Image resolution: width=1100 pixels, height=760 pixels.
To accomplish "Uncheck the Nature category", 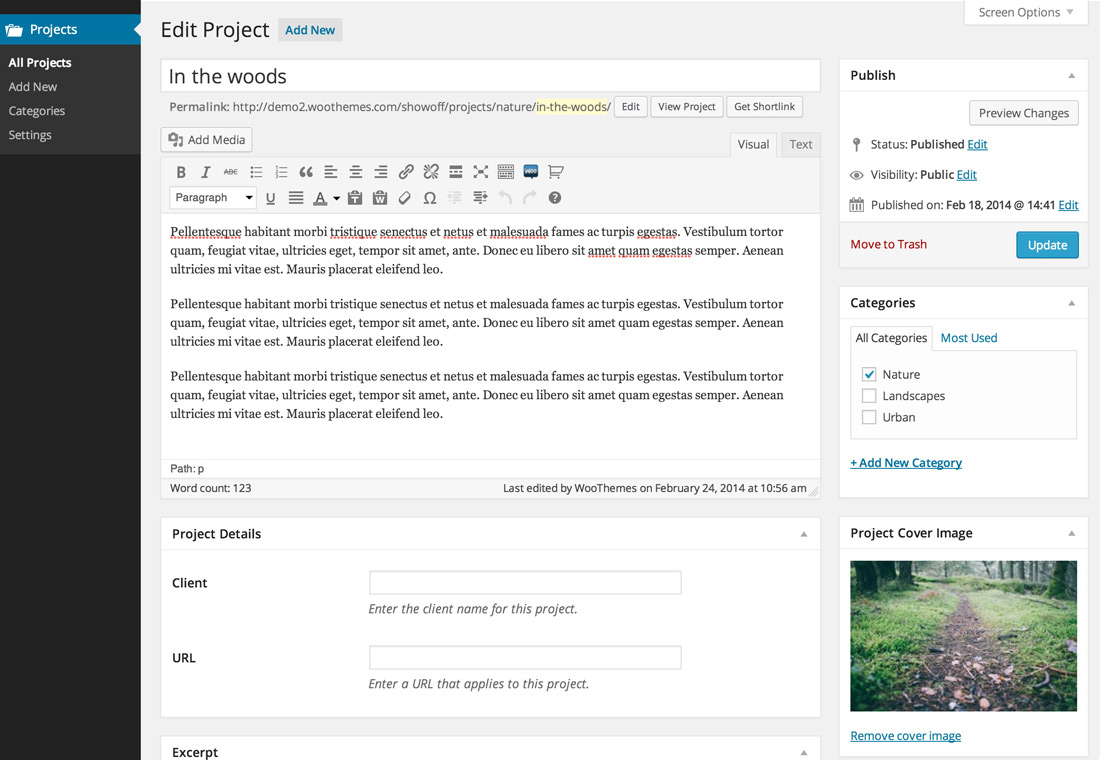I will [869, 373].
